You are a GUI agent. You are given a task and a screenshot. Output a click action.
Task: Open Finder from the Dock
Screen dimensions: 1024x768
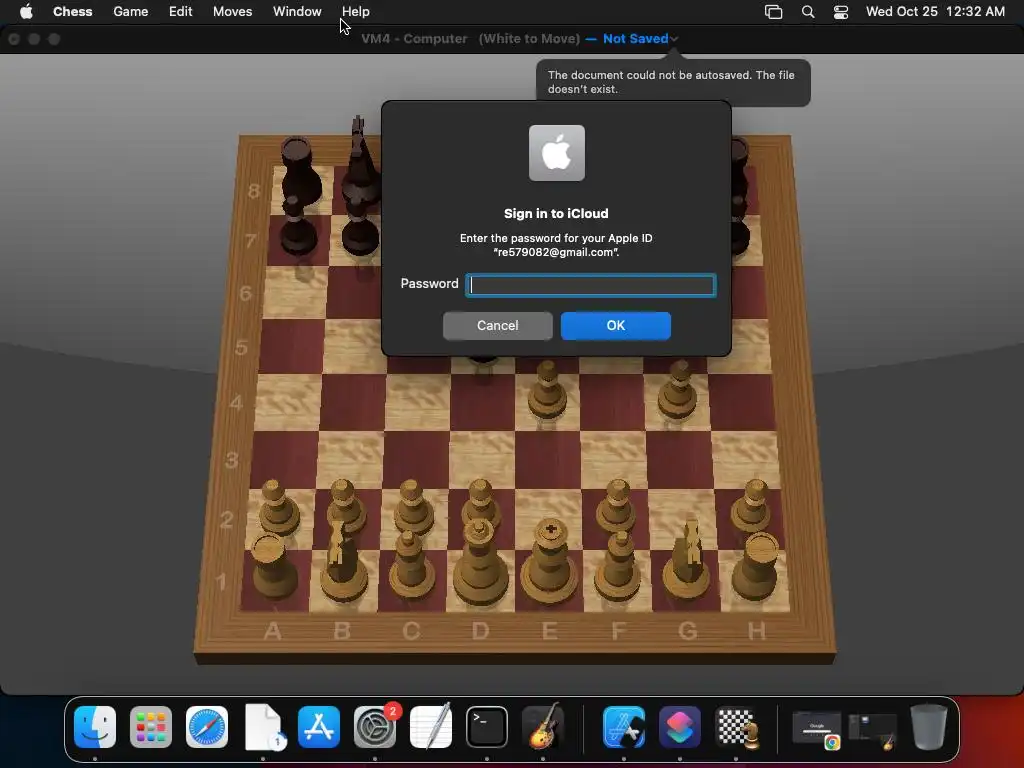point(95,727)
